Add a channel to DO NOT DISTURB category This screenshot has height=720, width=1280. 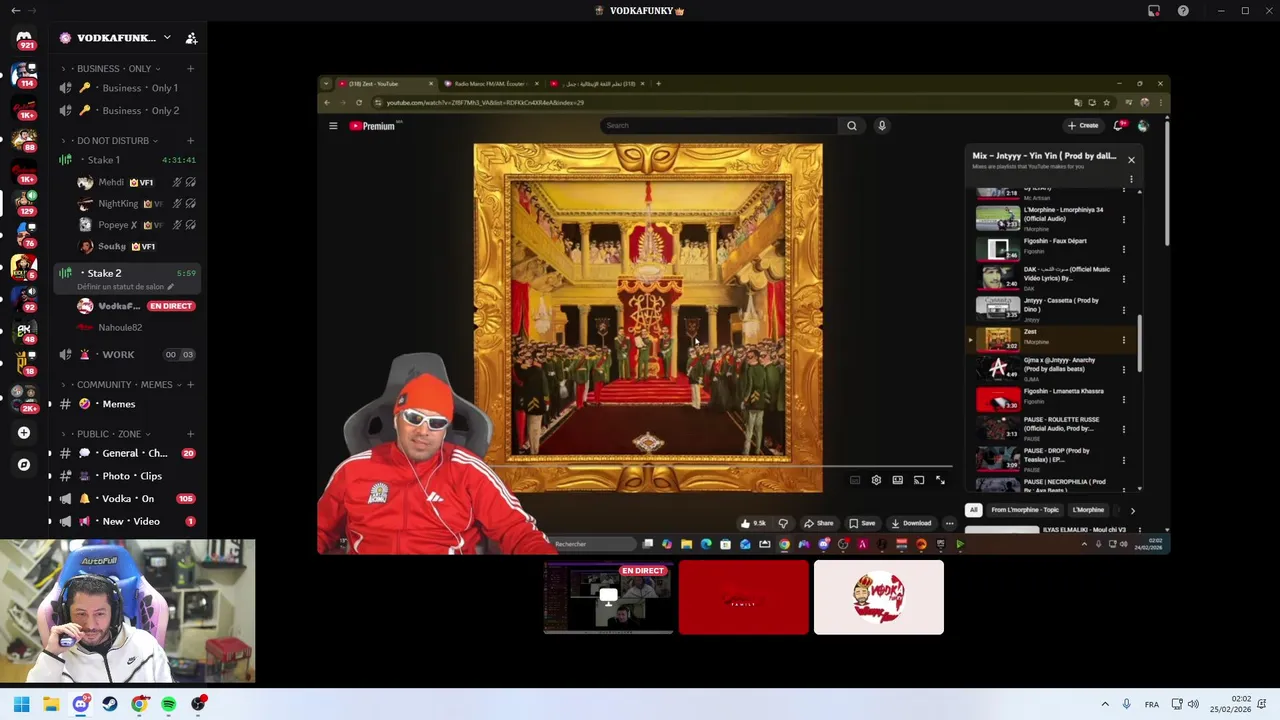tap(190, 141)
